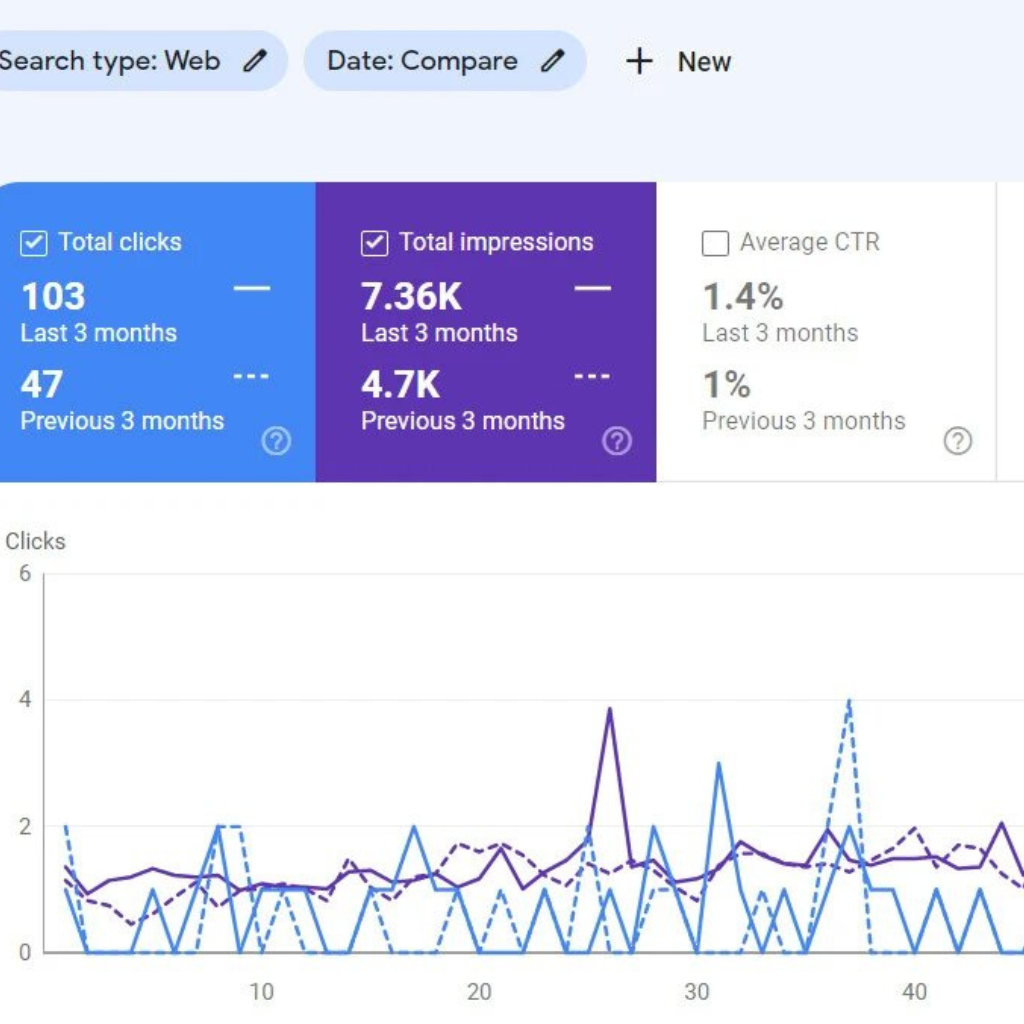Click dashed line legend in Total impressions card
1024x1024 pixels.
click(x=592, y=376)
